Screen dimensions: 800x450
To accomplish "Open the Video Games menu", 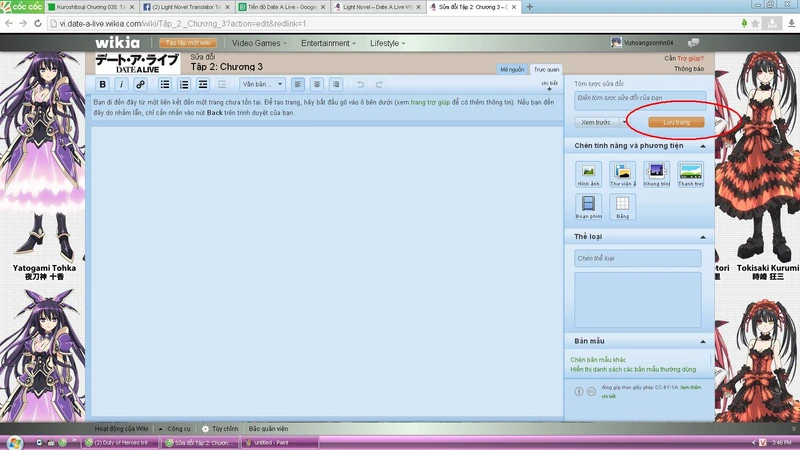I will tap(258, 43).
